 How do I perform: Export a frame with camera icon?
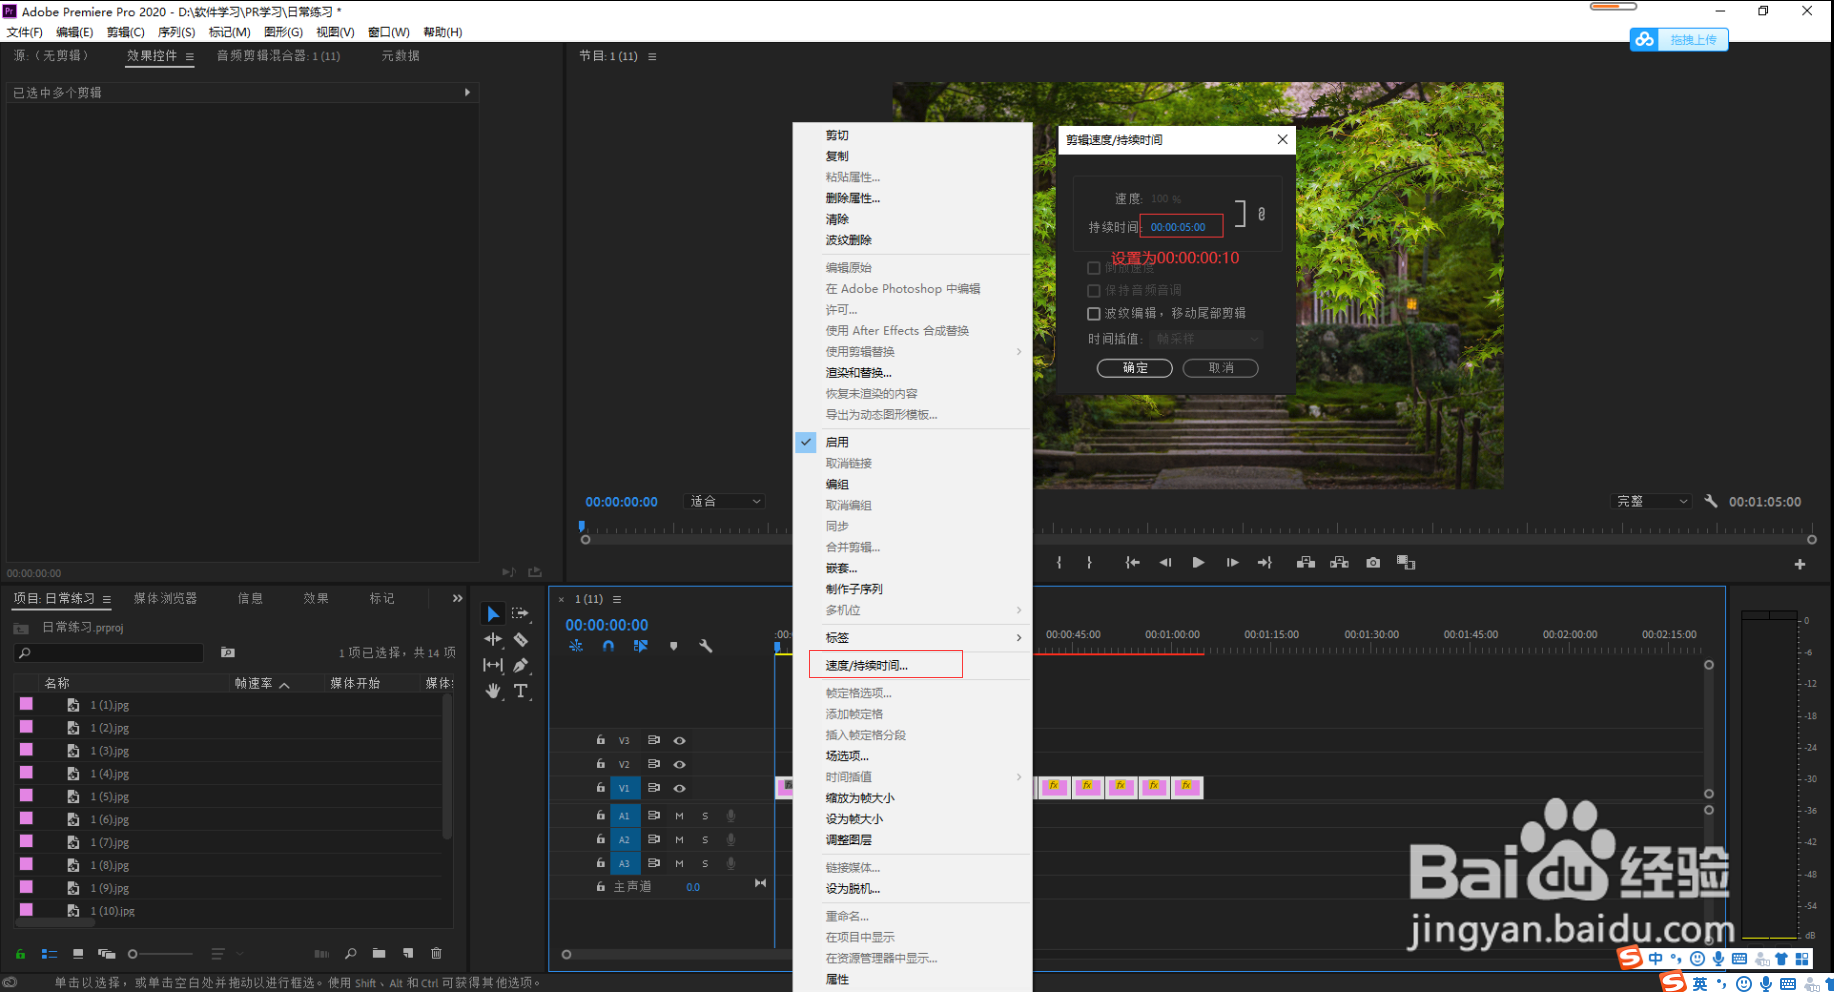1373,563
